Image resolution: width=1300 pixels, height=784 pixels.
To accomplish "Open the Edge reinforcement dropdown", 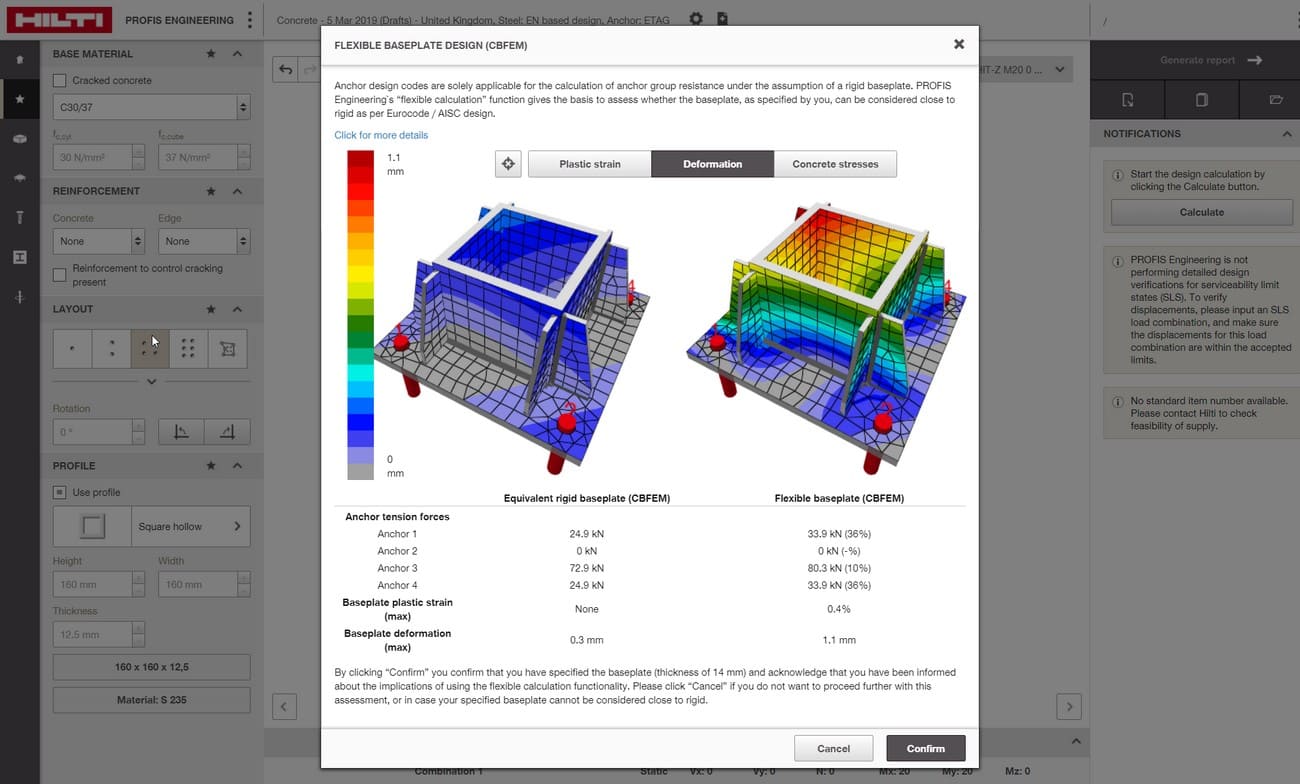I will pos(204,241).
